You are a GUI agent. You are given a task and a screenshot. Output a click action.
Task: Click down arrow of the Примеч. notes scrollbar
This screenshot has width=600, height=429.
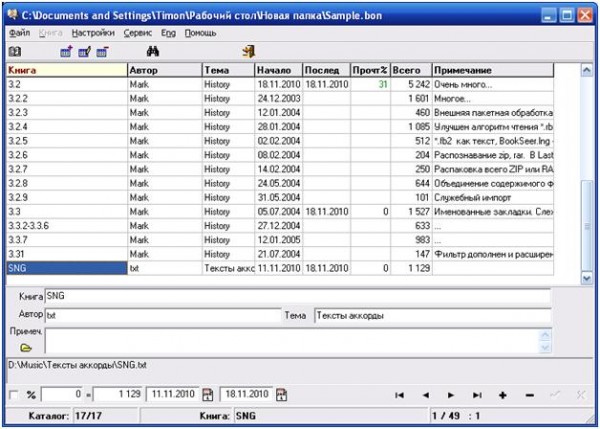pos(545,347)
